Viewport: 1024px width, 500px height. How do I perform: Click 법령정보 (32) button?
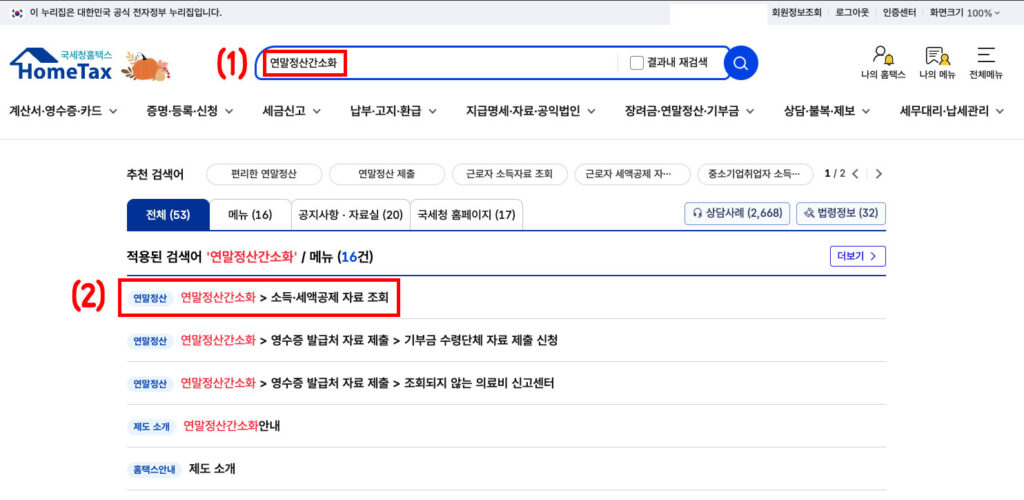pos(841,213)
